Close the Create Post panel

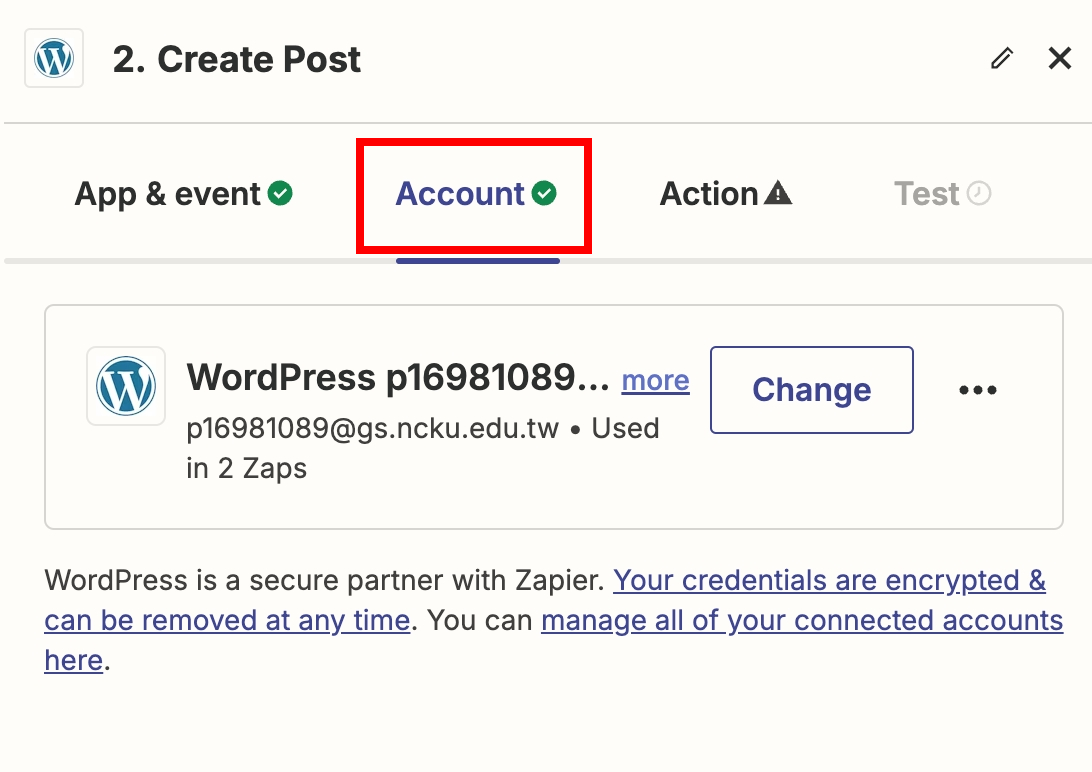(1059, 59)
